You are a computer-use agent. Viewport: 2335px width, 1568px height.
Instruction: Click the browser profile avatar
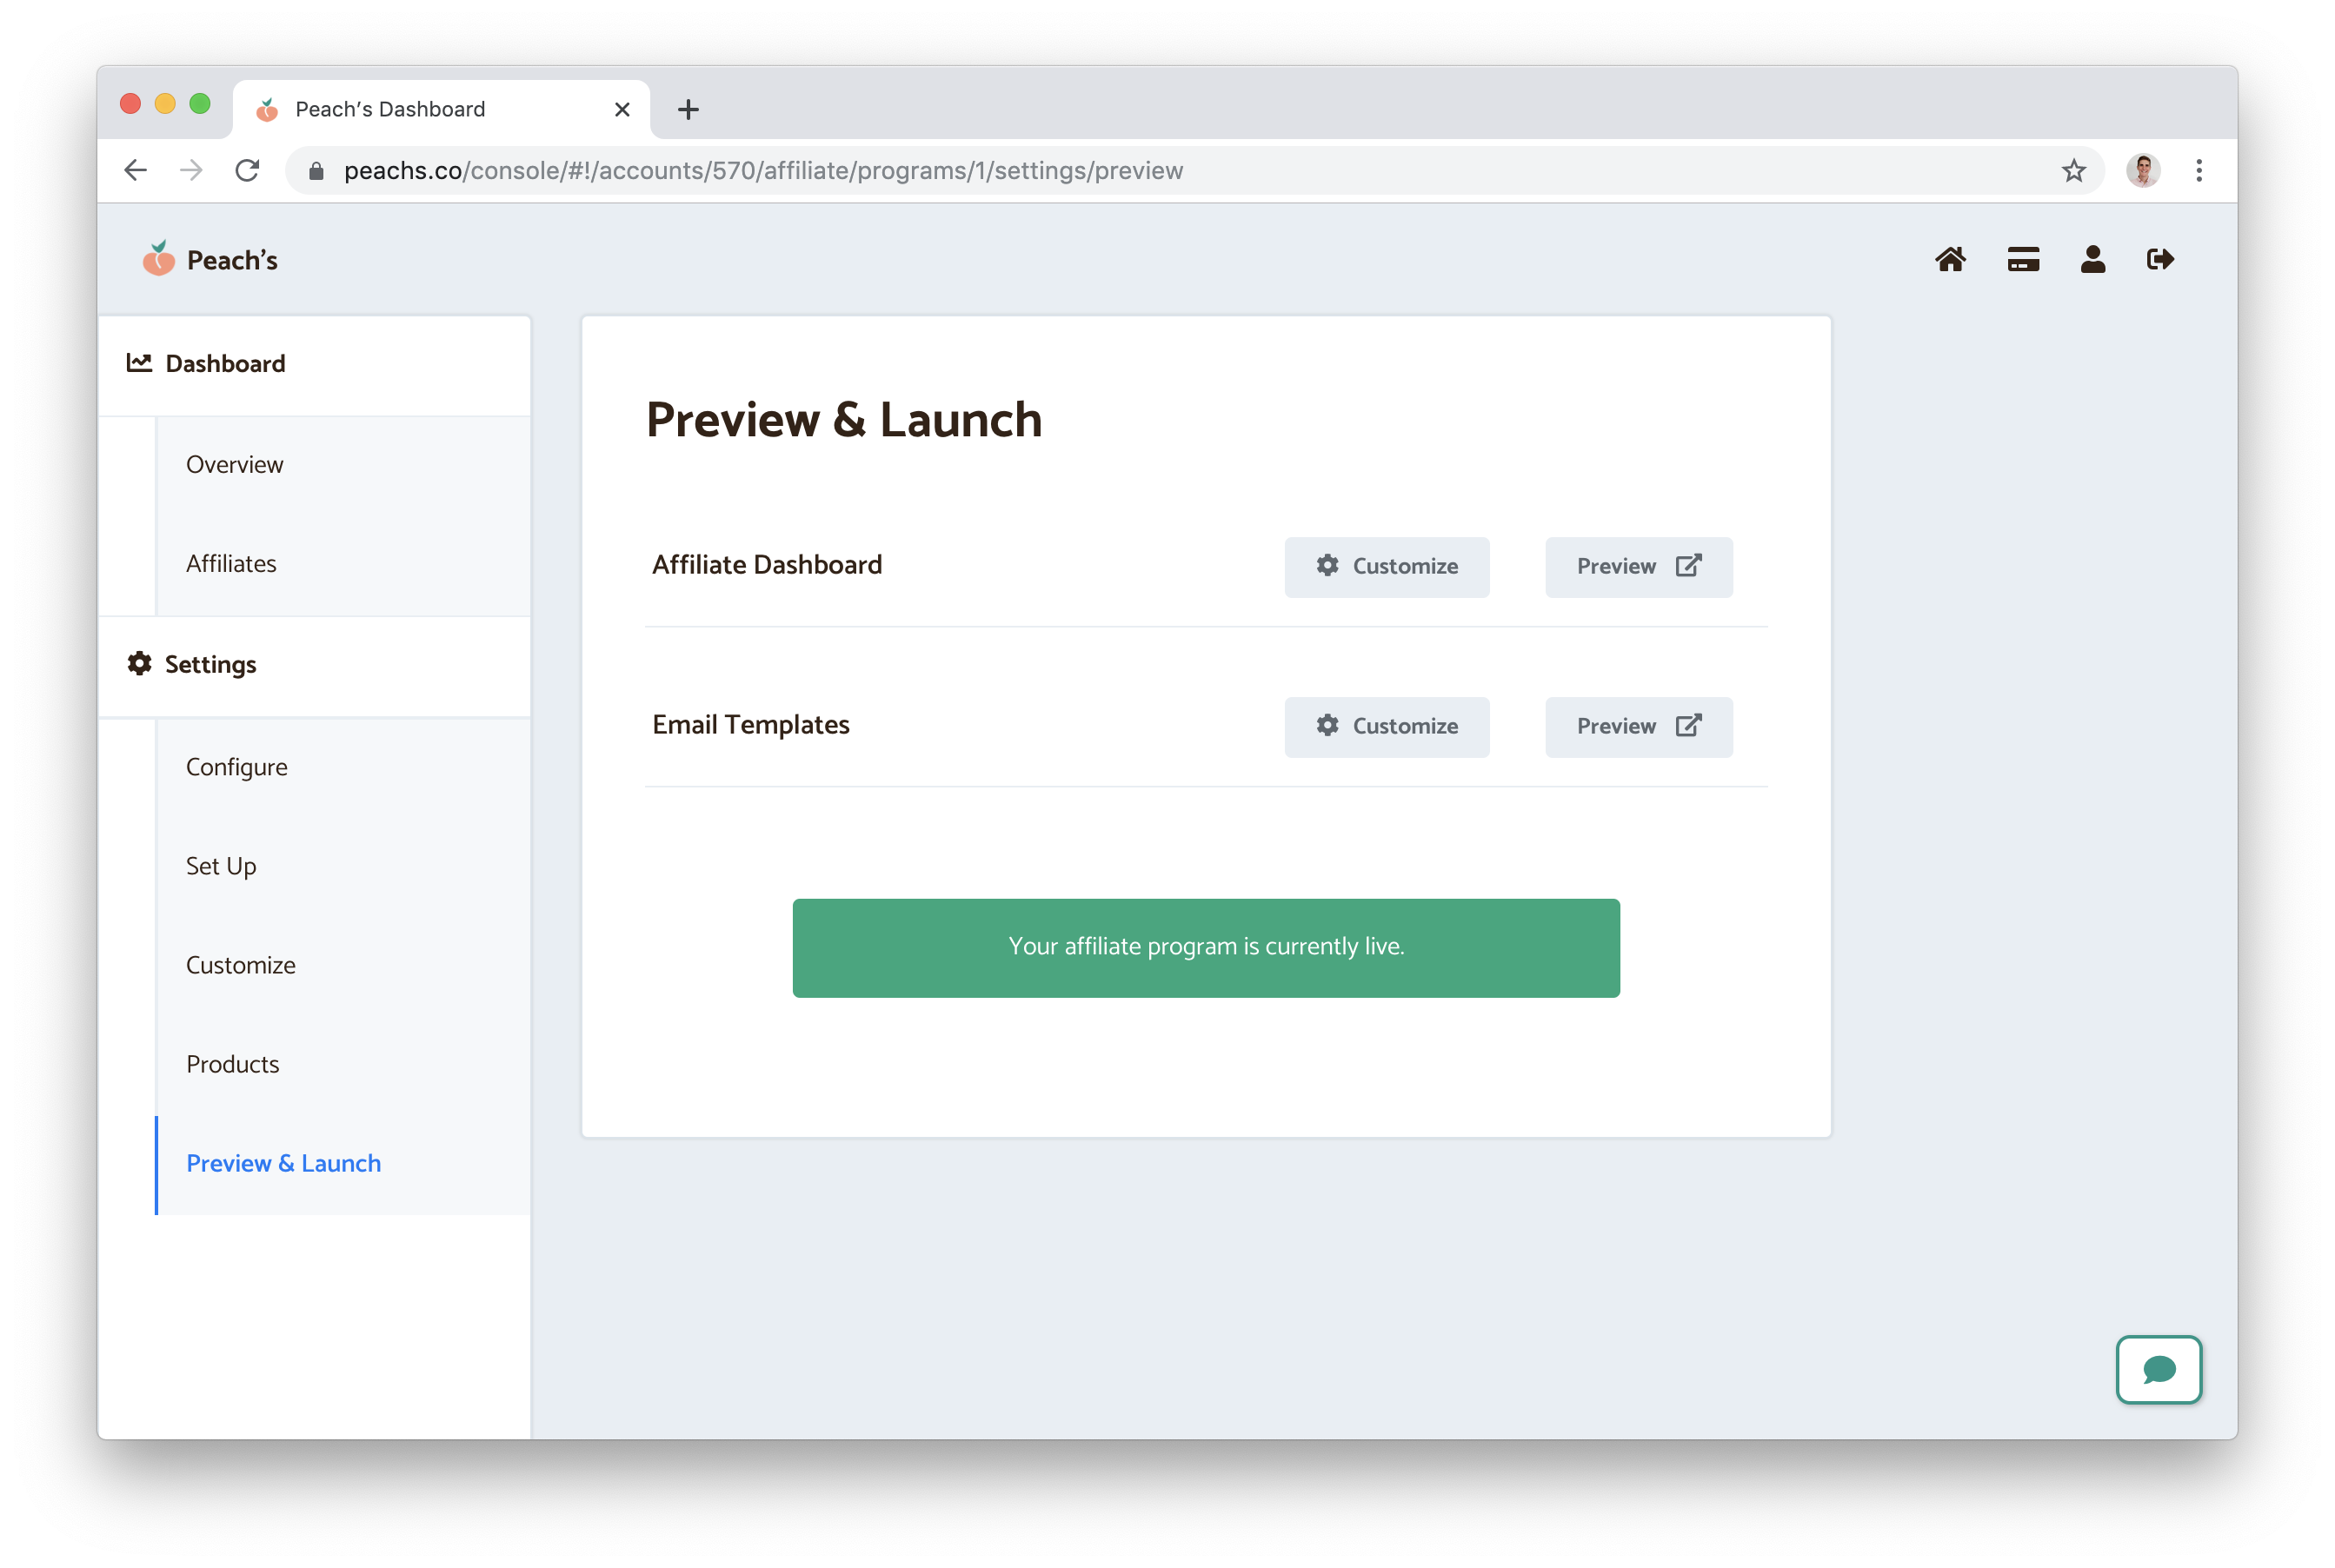pyautogui.click(x=2142, y=171)
